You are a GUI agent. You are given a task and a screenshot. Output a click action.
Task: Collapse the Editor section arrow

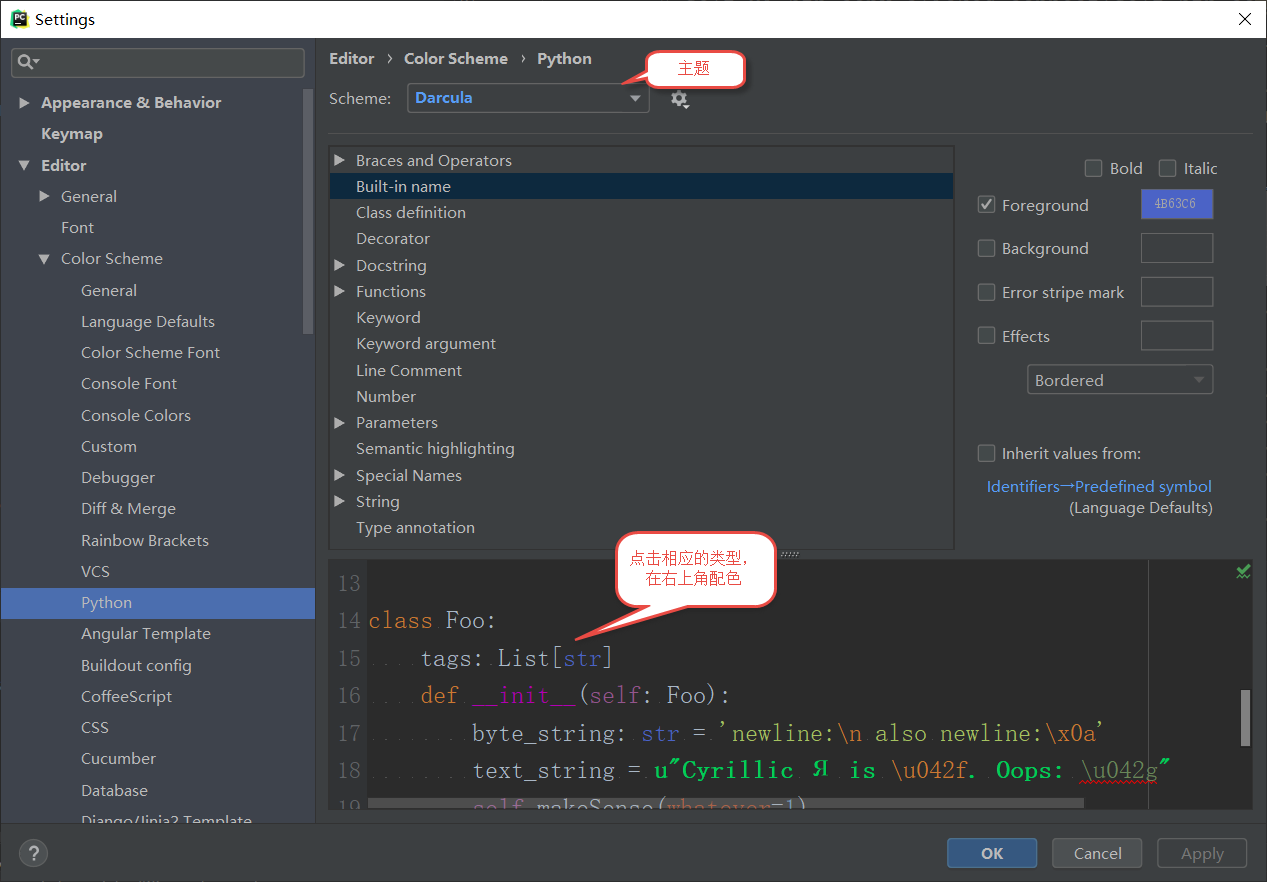(24, 165)
